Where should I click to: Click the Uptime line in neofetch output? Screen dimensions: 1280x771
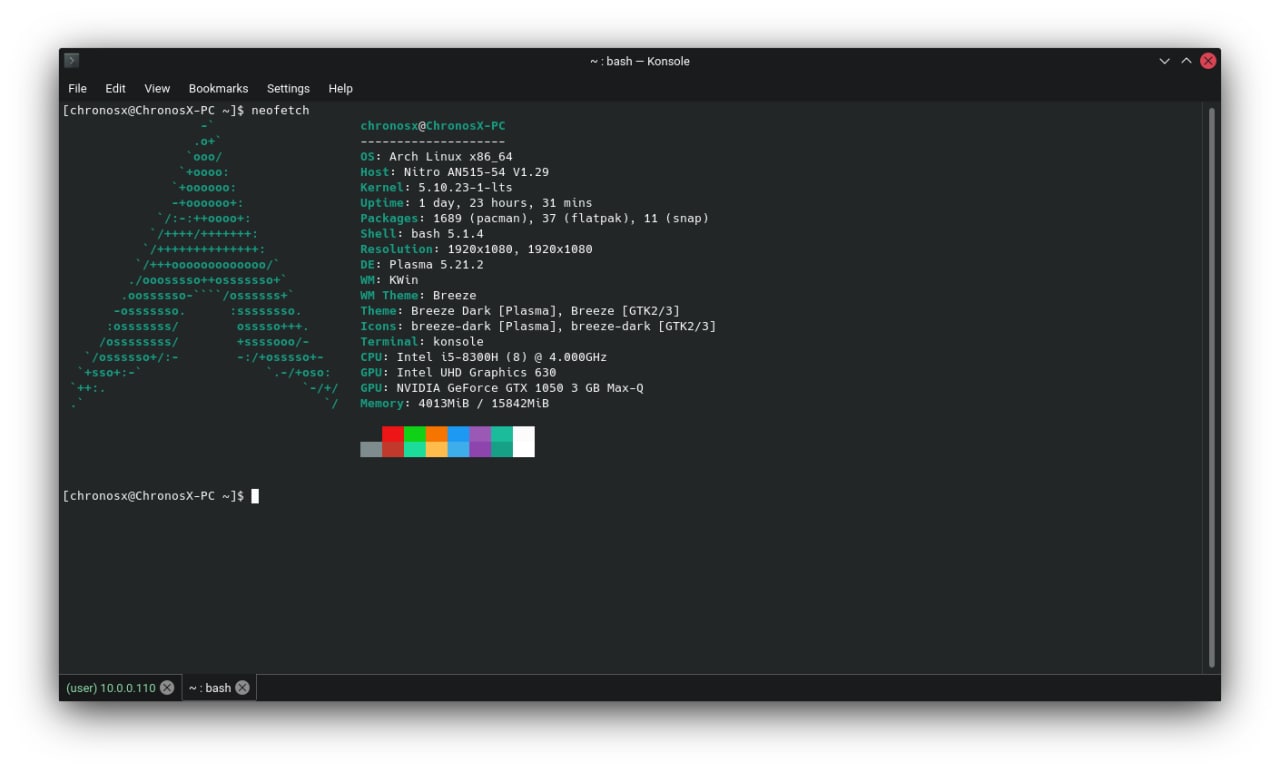(x=476, y=203)
